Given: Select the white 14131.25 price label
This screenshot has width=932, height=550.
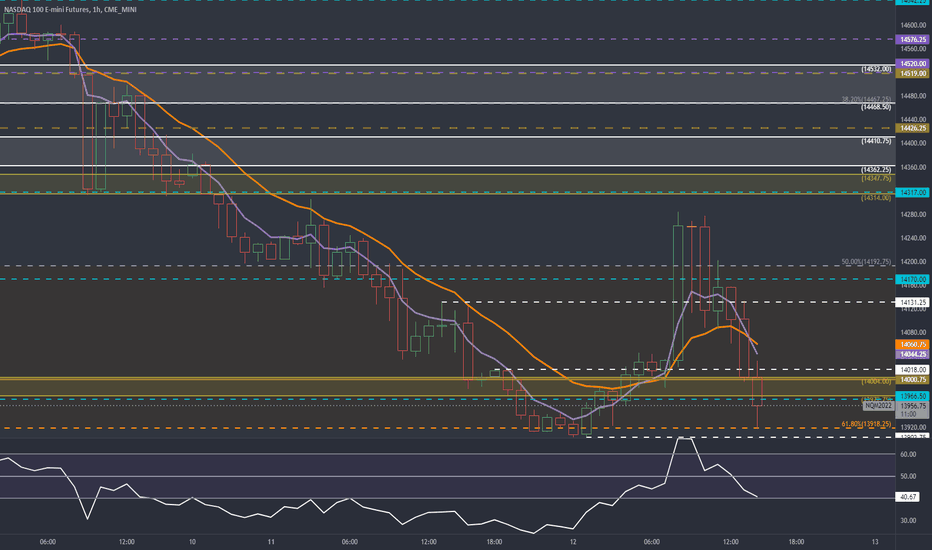Looking at the screenshot, I should click(x=912, y=302).
